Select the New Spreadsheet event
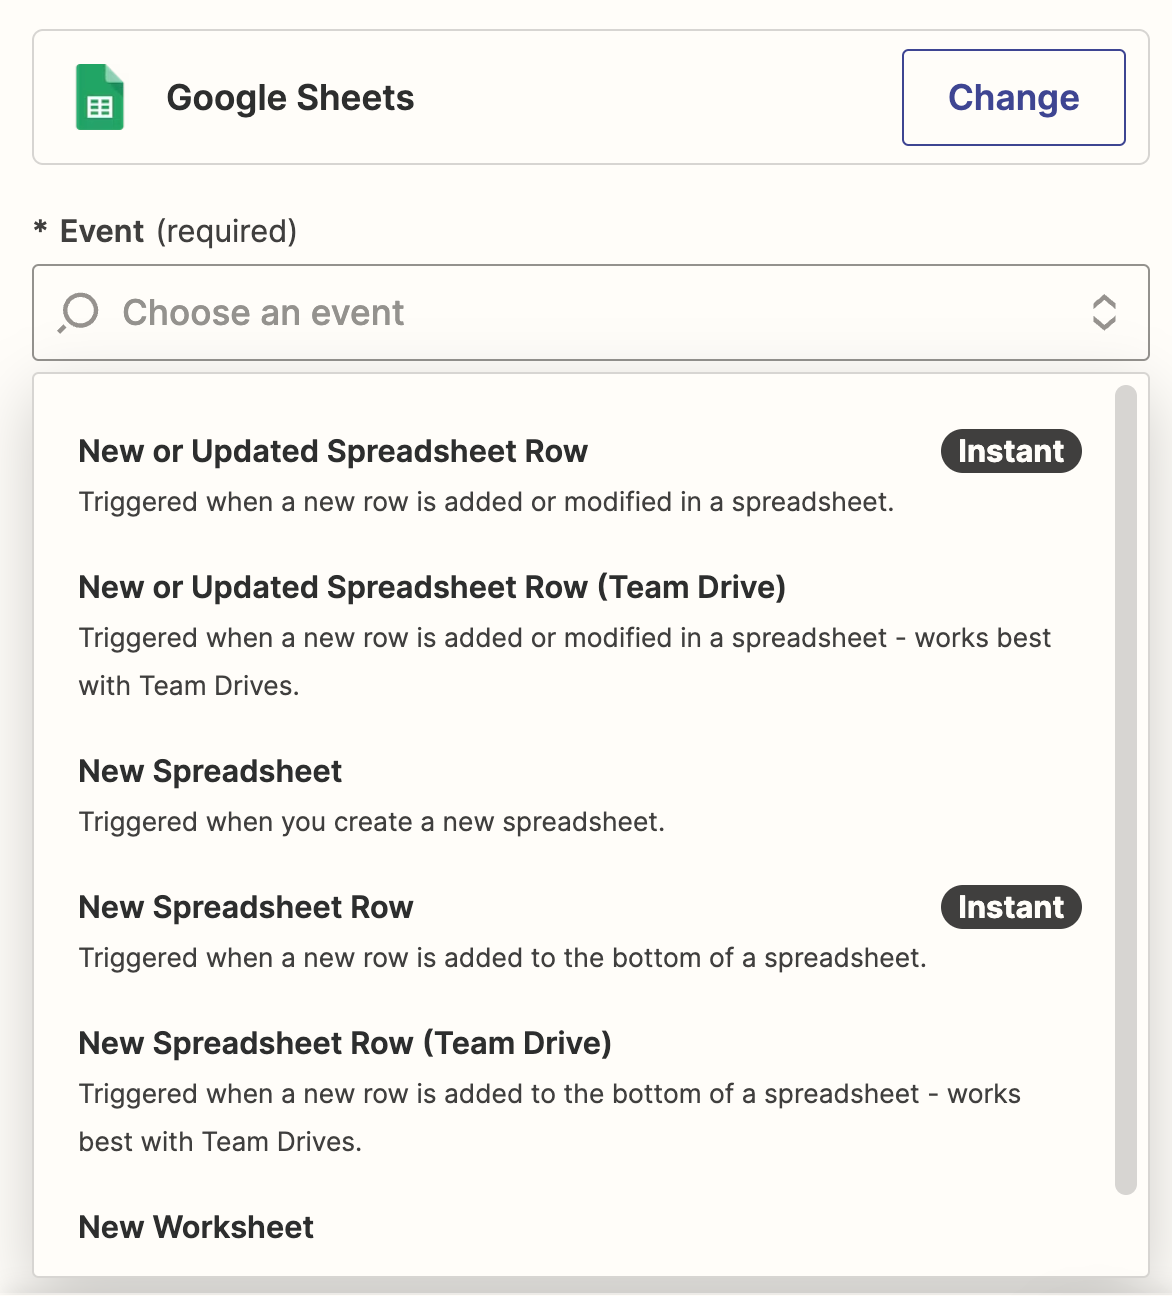This screenshot has height=1296, width=1172. tap(580, 795)
